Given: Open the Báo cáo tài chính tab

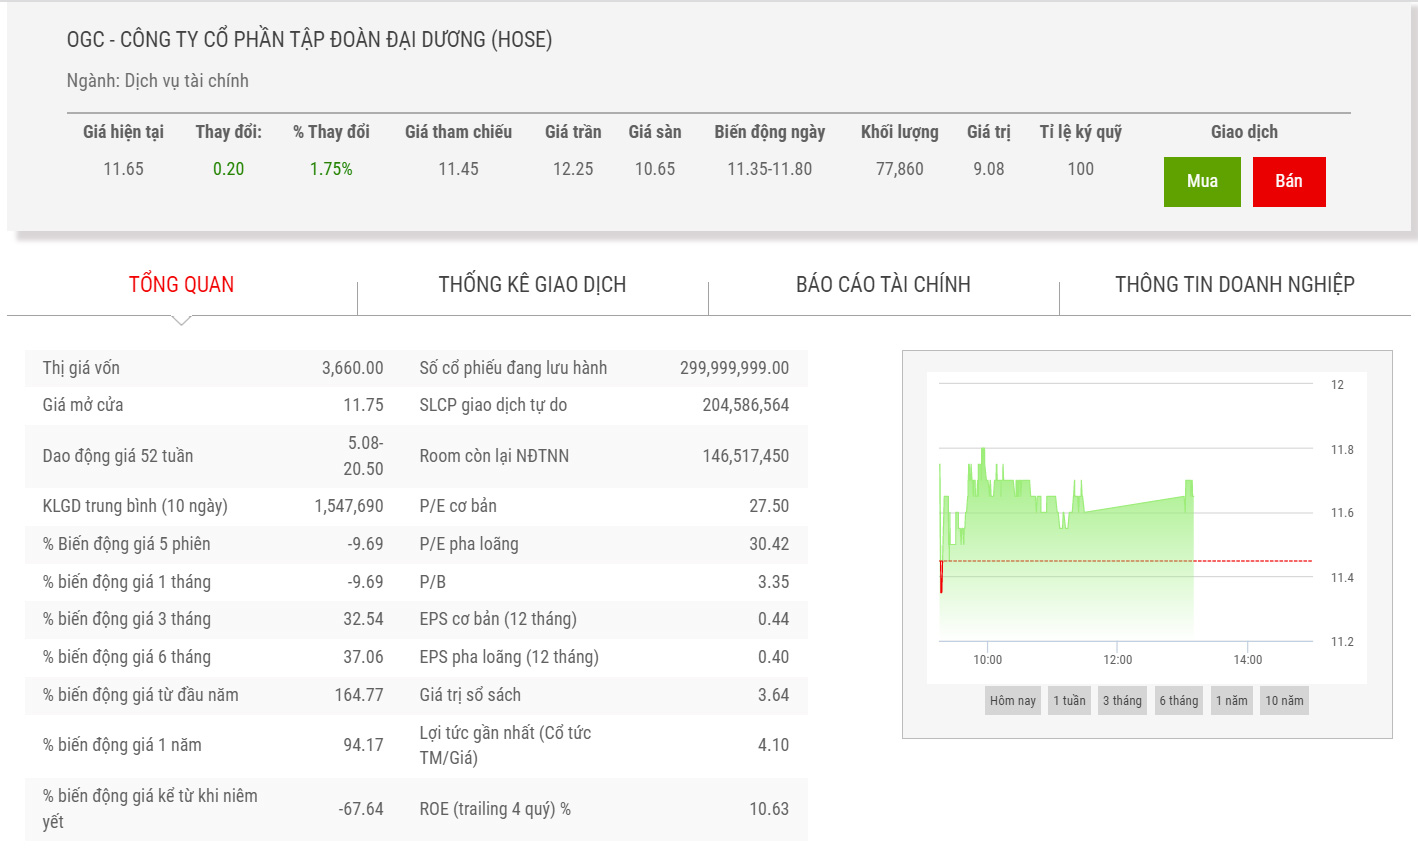Looking at the screenshot, I should pyautogui.click(x=883, y=285).
